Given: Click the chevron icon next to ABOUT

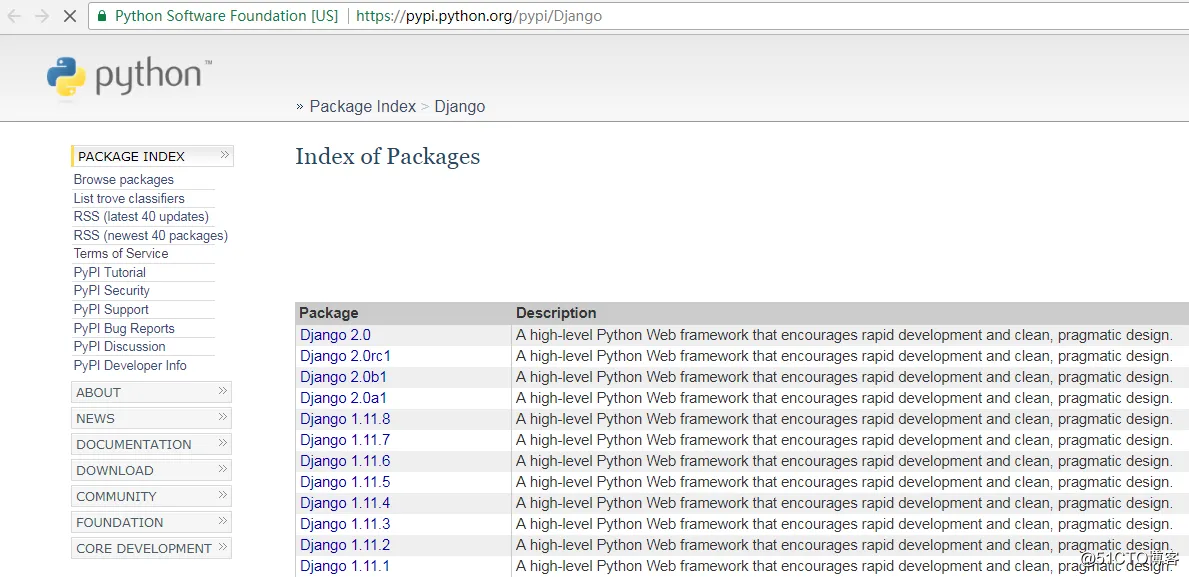Looking at the screenshot, I should 223,391.
